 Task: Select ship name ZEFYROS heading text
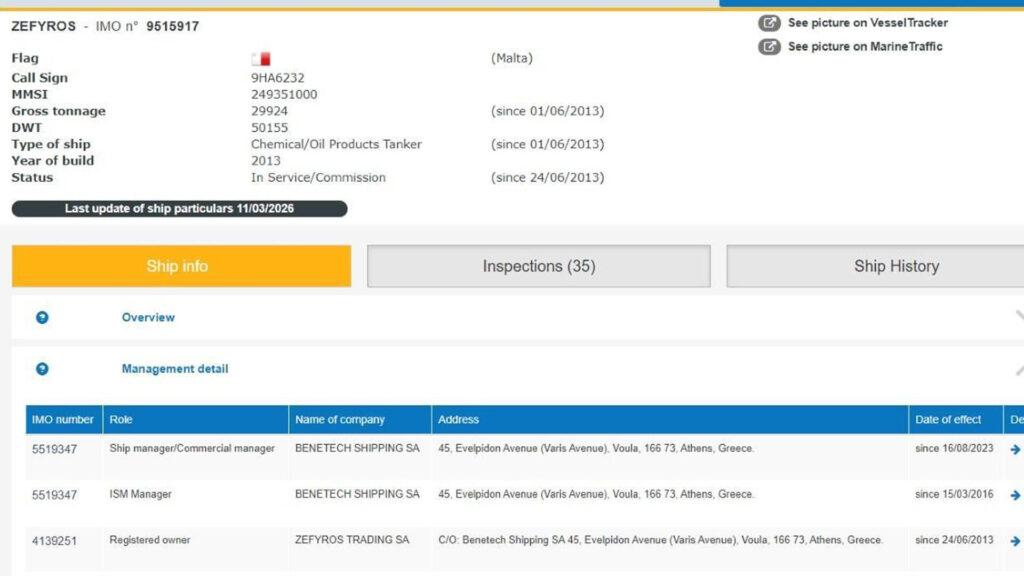tap(43, 26)
